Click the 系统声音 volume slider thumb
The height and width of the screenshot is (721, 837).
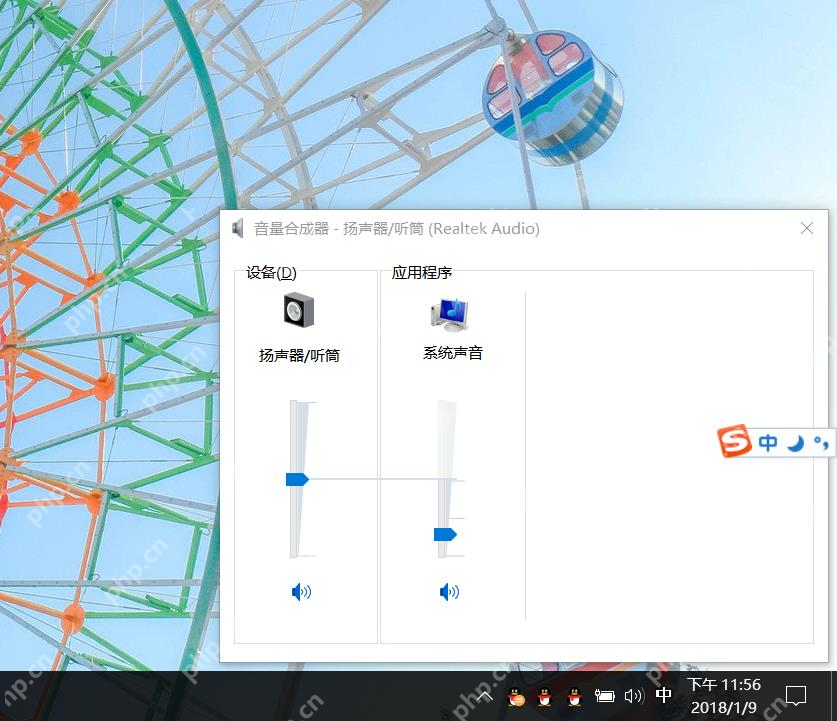click(445, 534)
